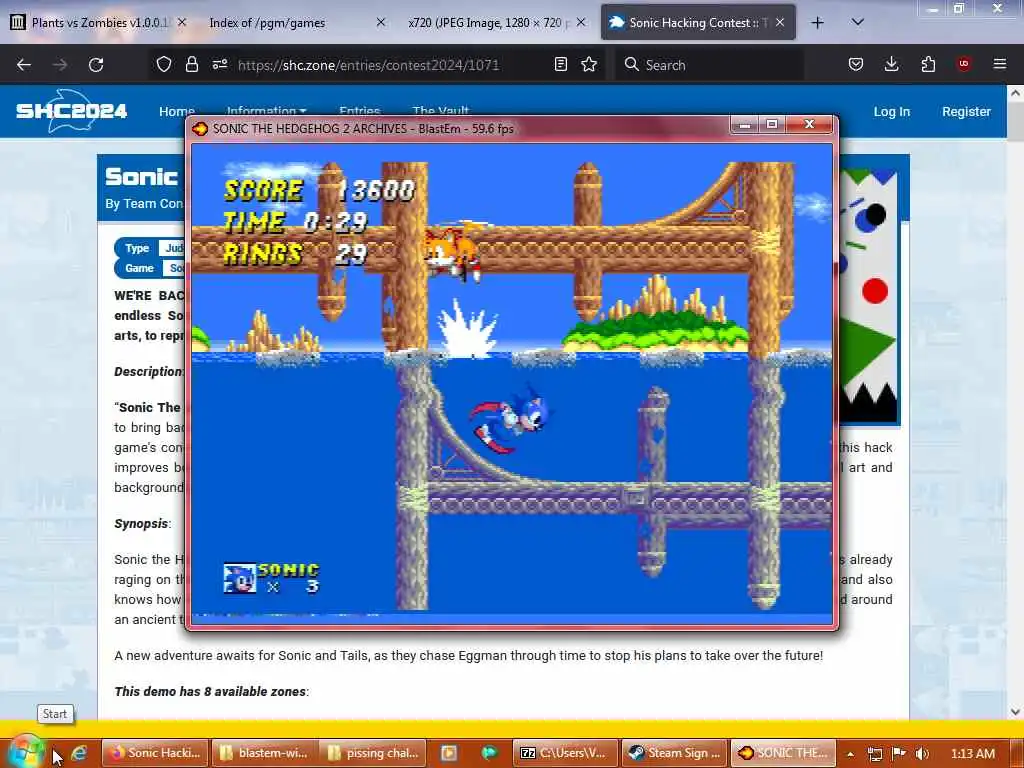Expand the Information dropdown menu
This screenshot has width=1024, height=768.
[x=266, y=111]
